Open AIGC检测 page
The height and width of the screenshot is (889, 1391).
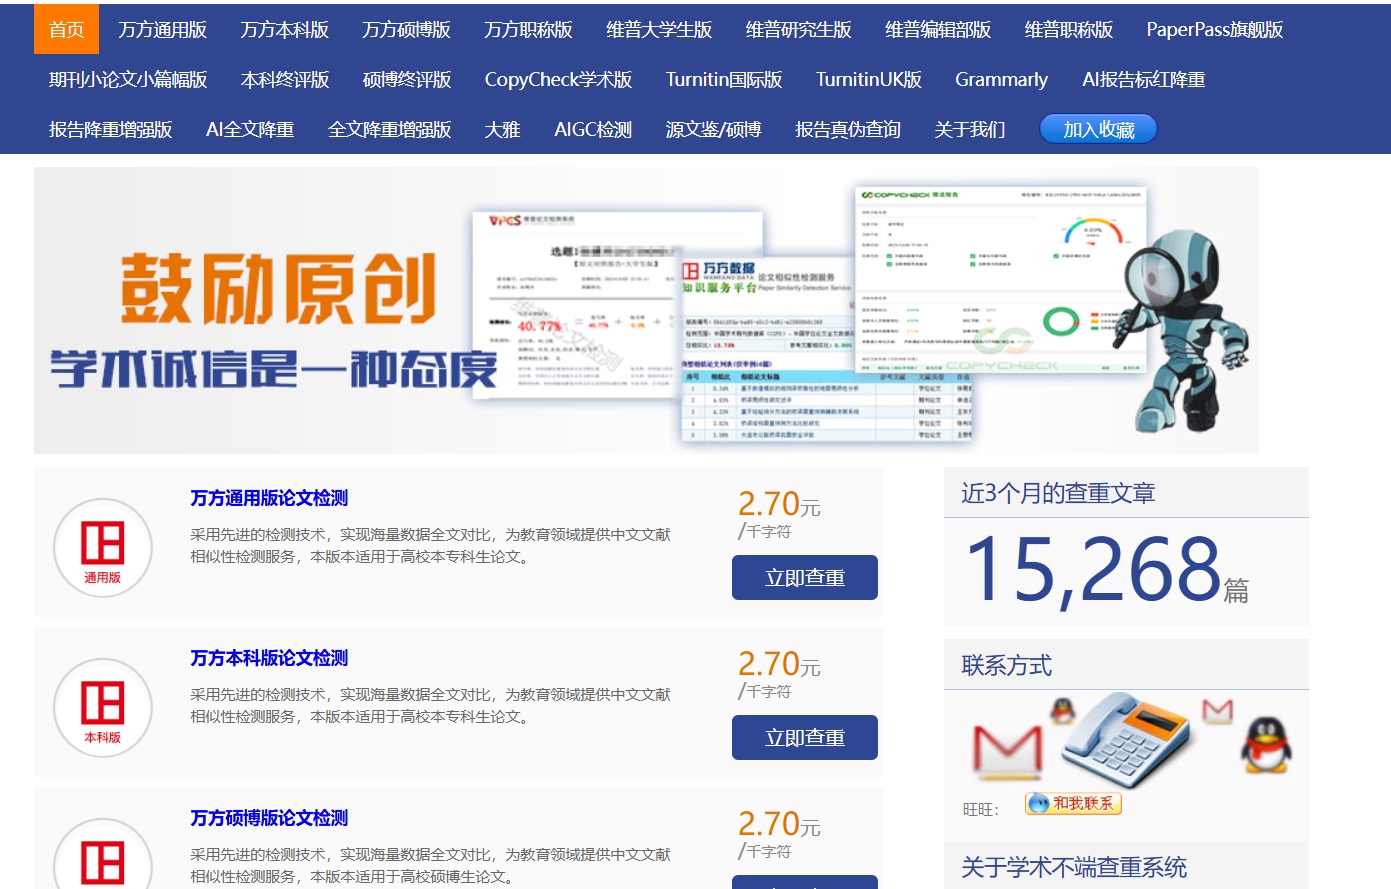(593, 129)
